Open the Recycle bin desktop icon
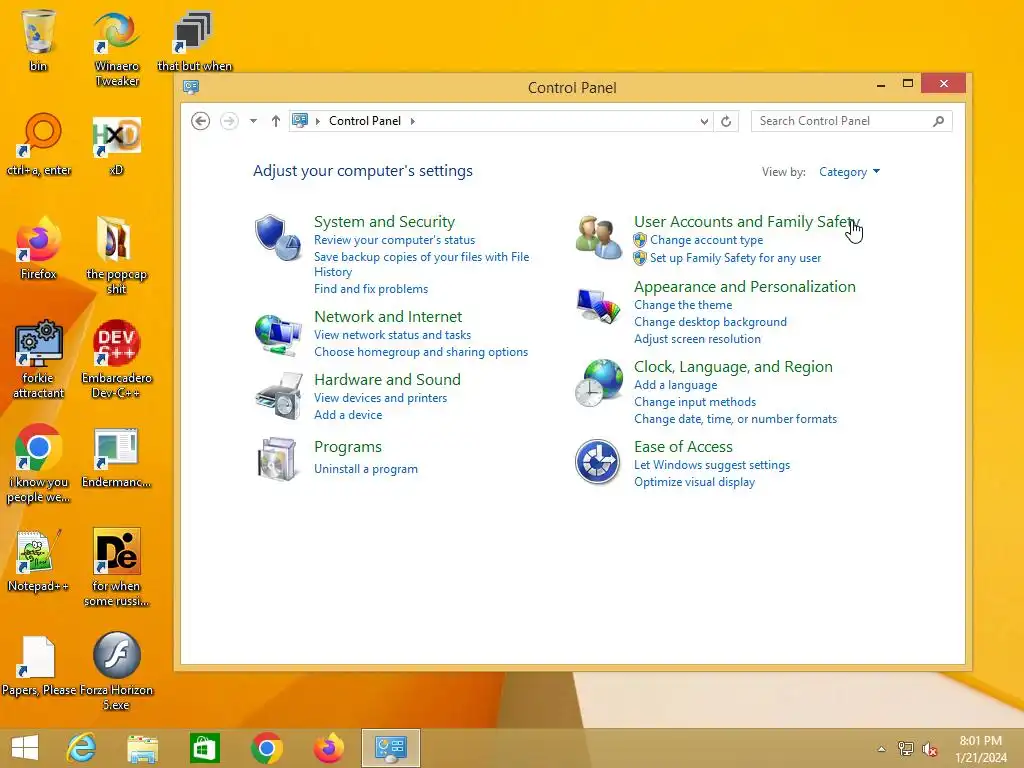Image resolution: width=1024 pixels, height=768 pixels. (38, 40)
